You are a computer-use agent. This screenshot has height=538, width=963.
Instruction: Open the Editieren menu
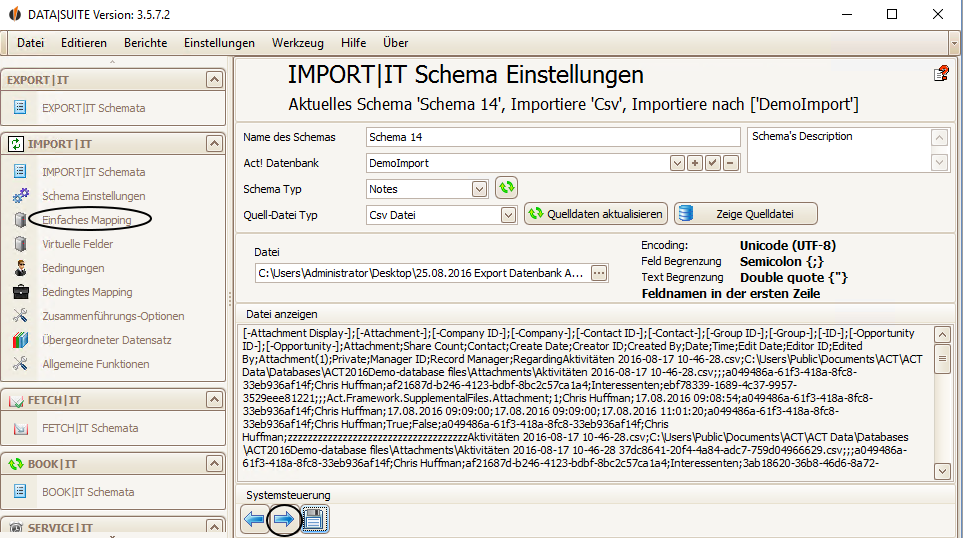84,43
